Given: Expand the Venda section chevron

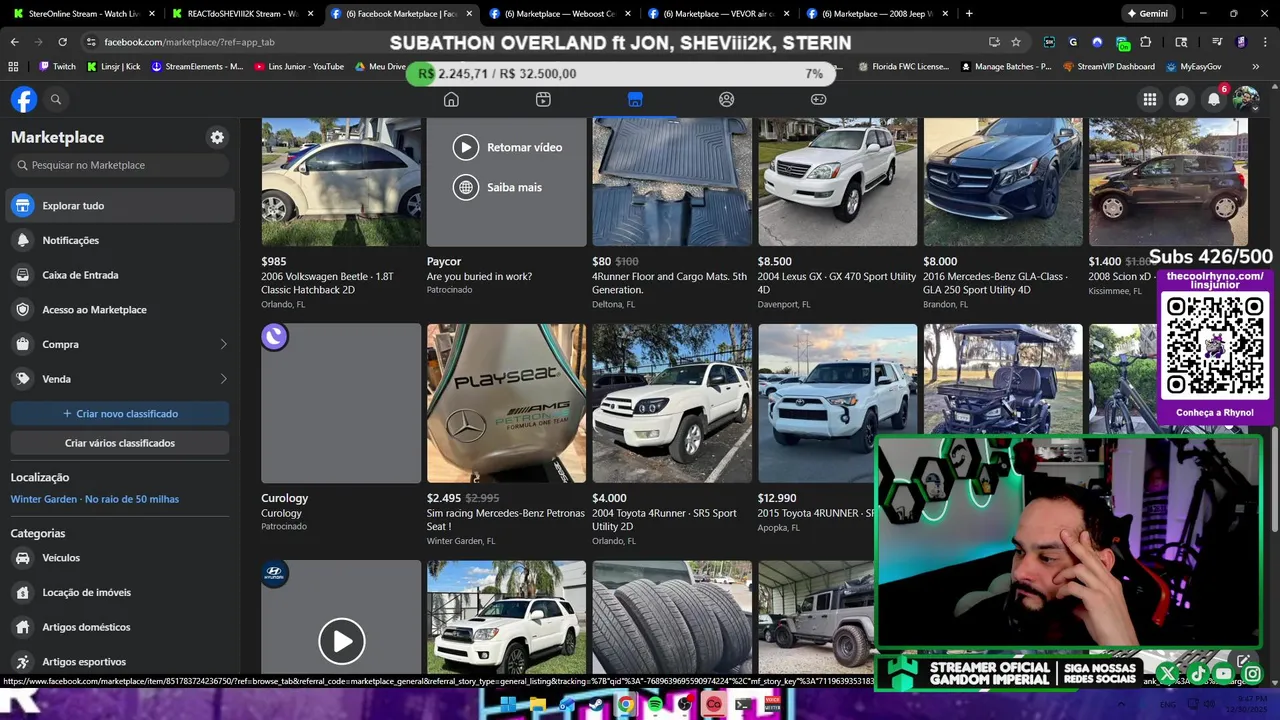Looking at the screenshot, I should [x=223, y=379].
